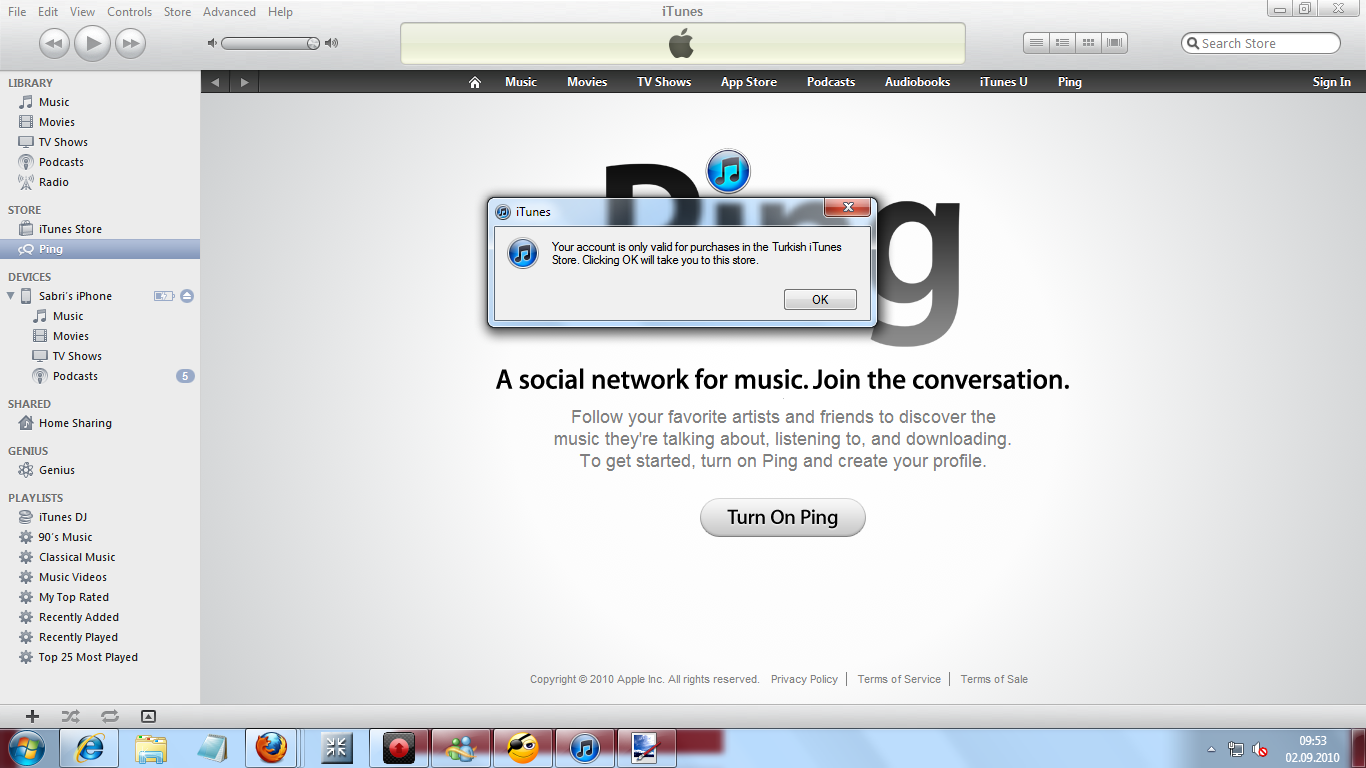Show or hide the artwork viewer
This screenshot has width=1366, height=768.
click(148, 716)
